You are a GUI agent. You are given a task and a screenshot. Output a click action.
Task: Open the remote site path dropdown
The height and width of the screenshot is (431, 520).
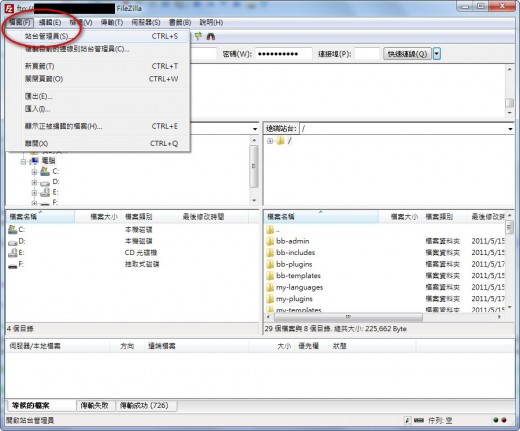click(x=510, y=129)
